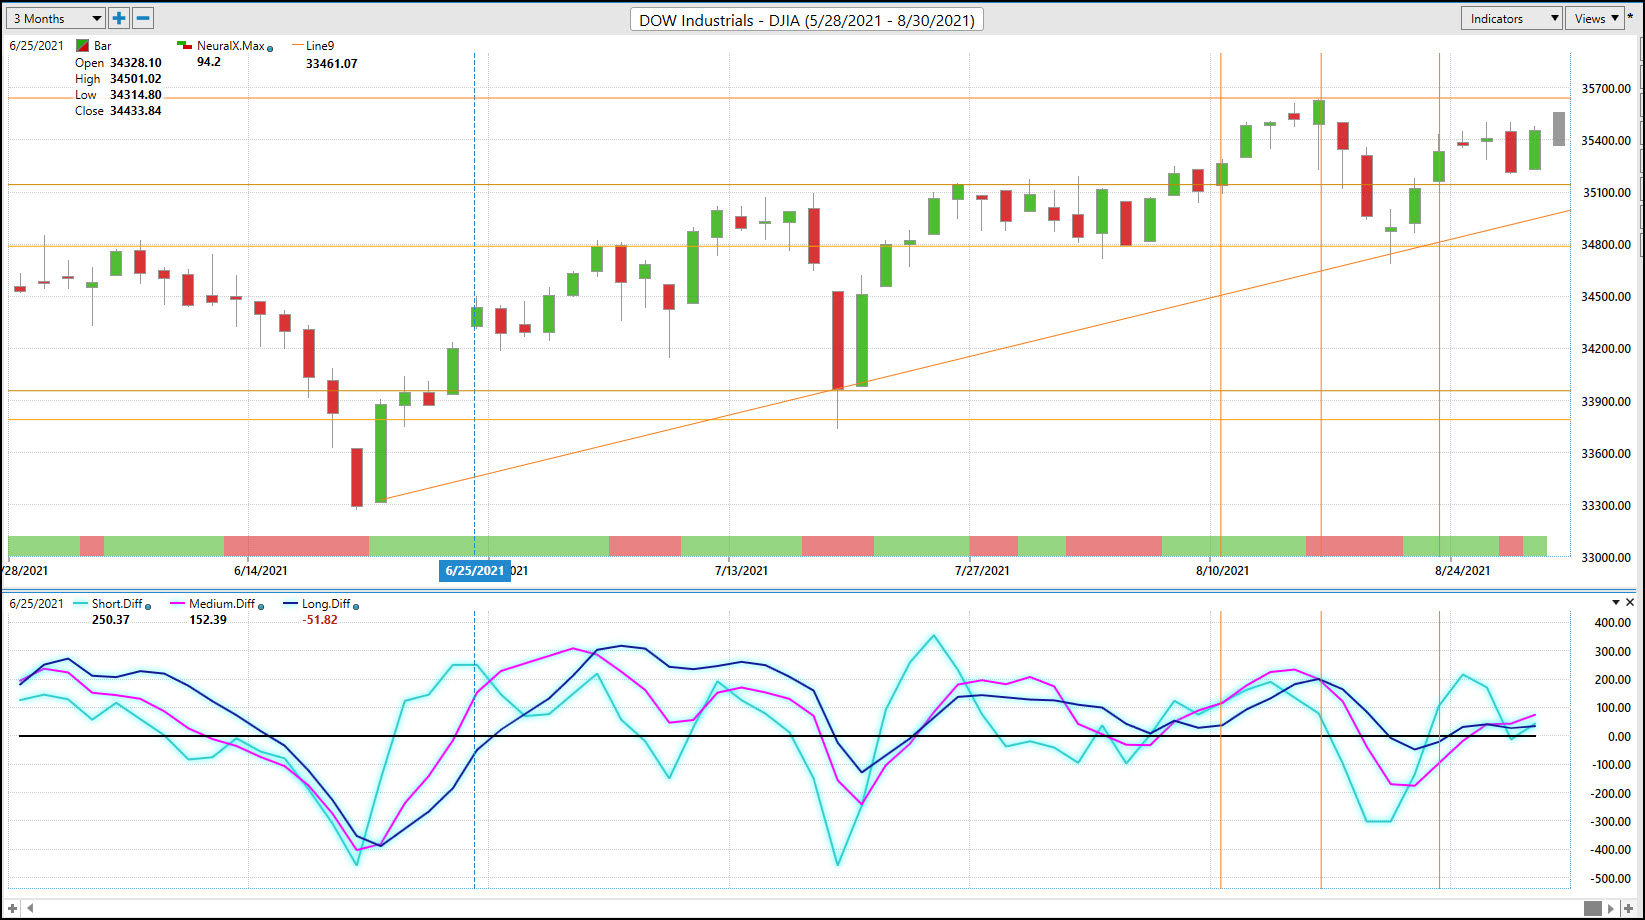
Task: Click the NeuralX.Max value 94.2
Action: click(209, 62)
